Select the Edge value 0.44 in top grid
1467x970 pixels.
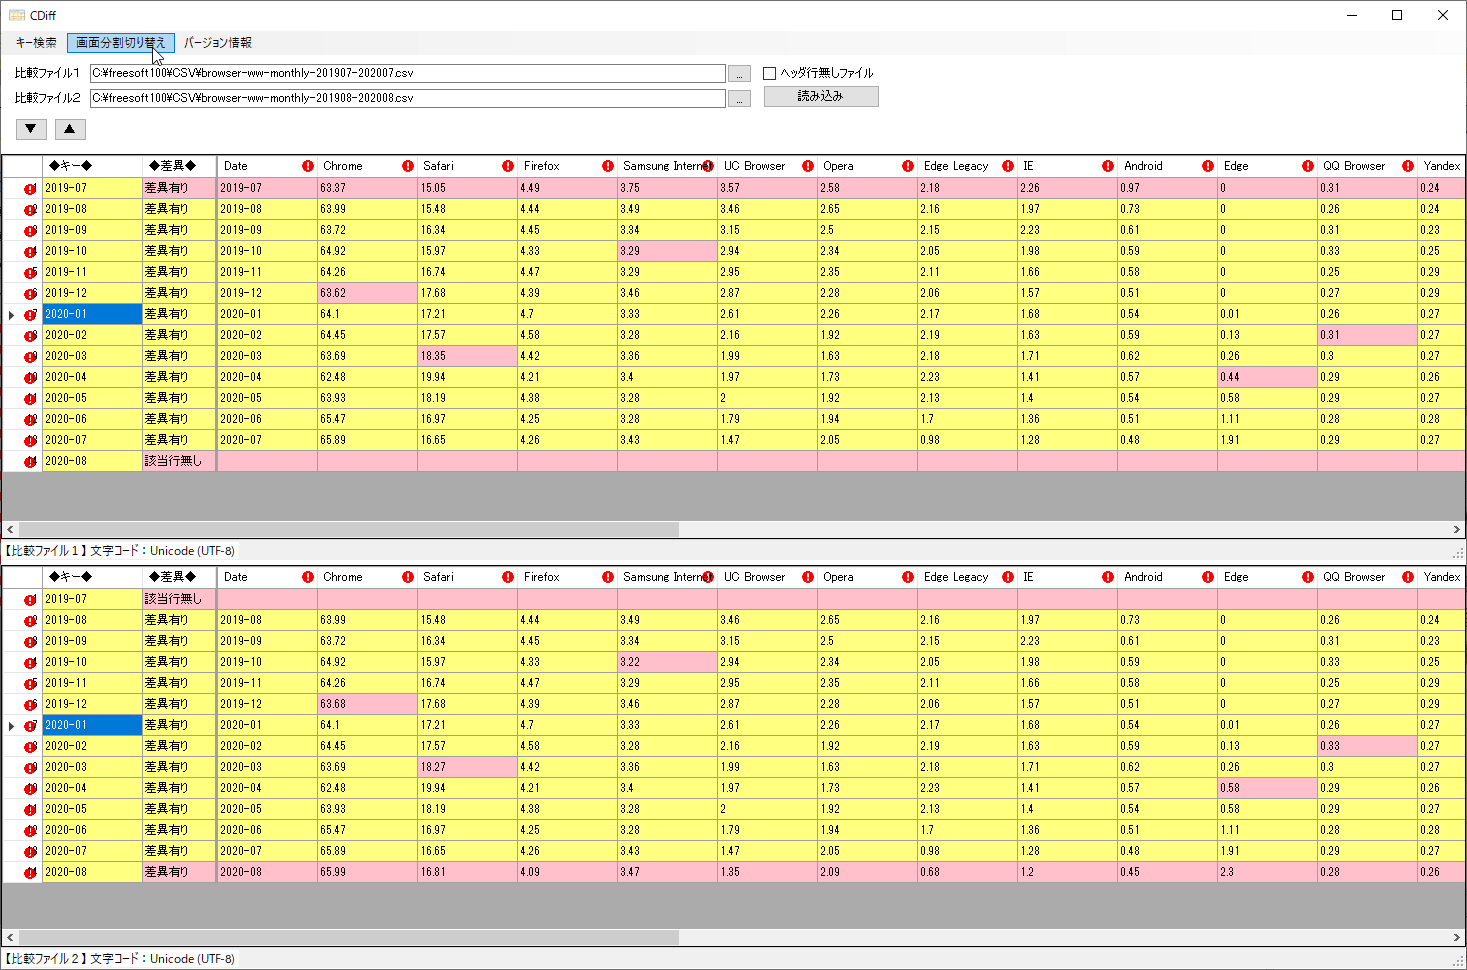click(1267, 377)
